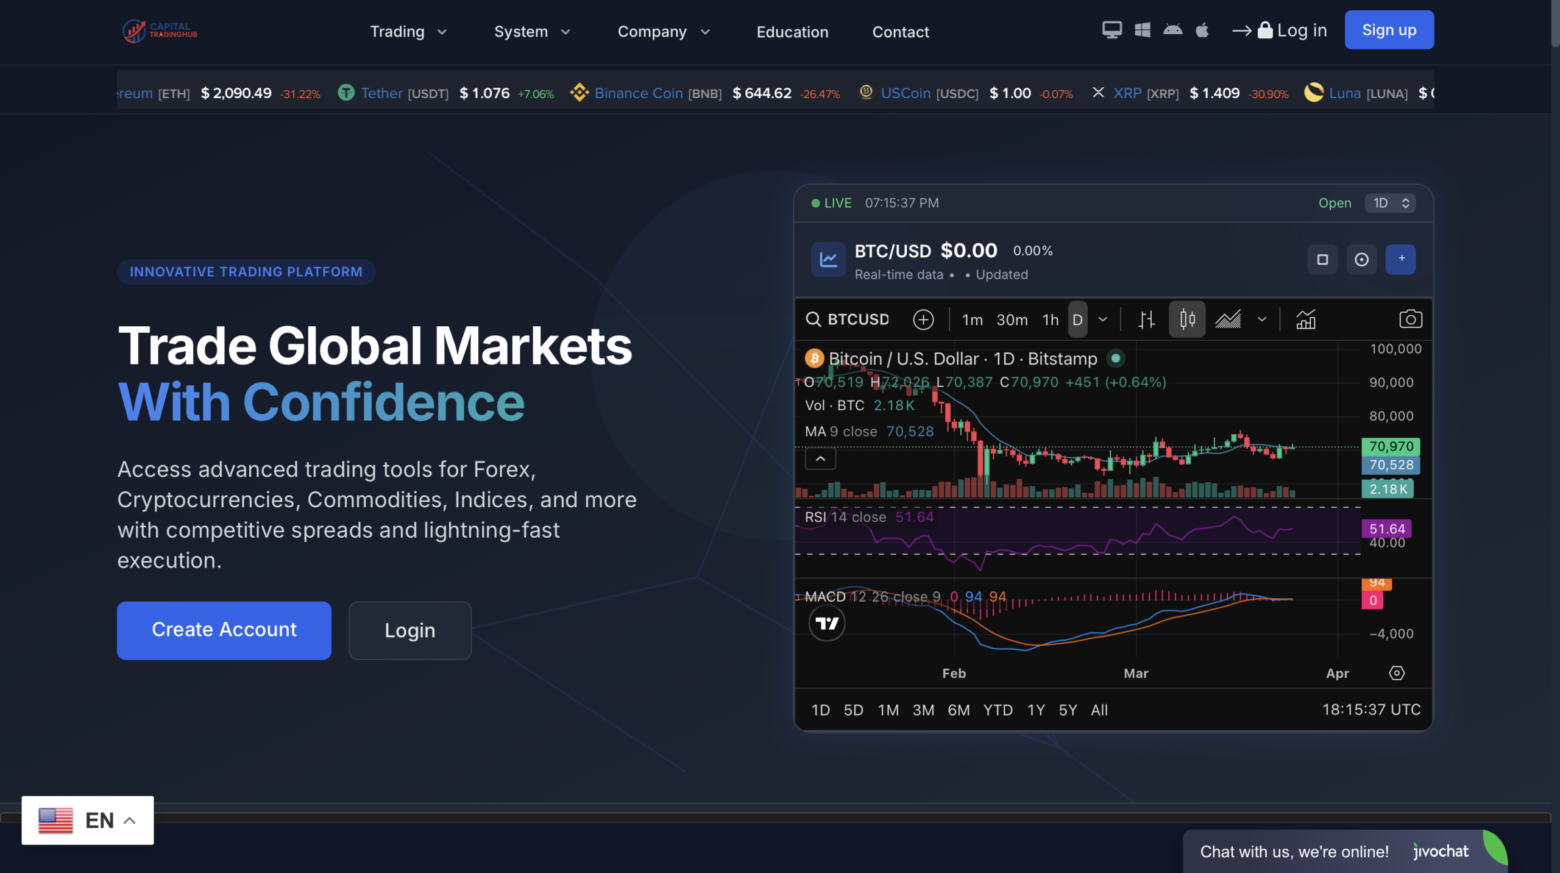Toggle the fullscreen square icon above the chart

[x=1322, y=259]
